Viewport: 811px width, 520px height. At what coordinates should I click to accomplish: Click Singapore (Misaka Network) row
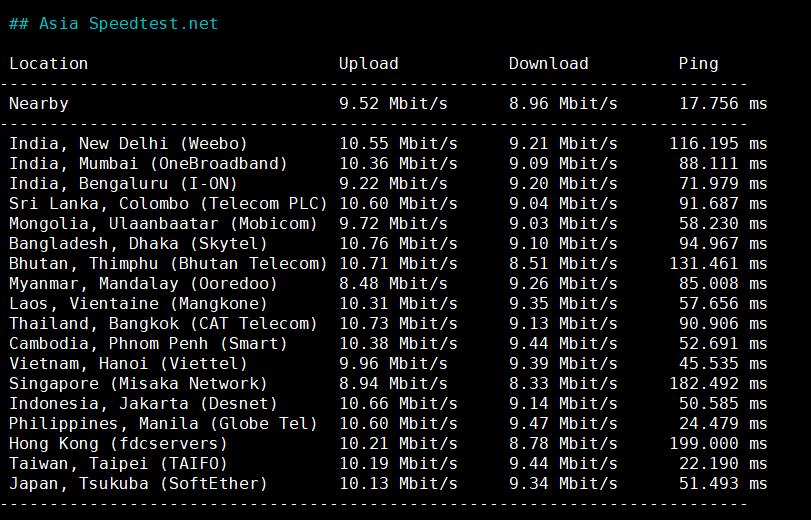138,383
